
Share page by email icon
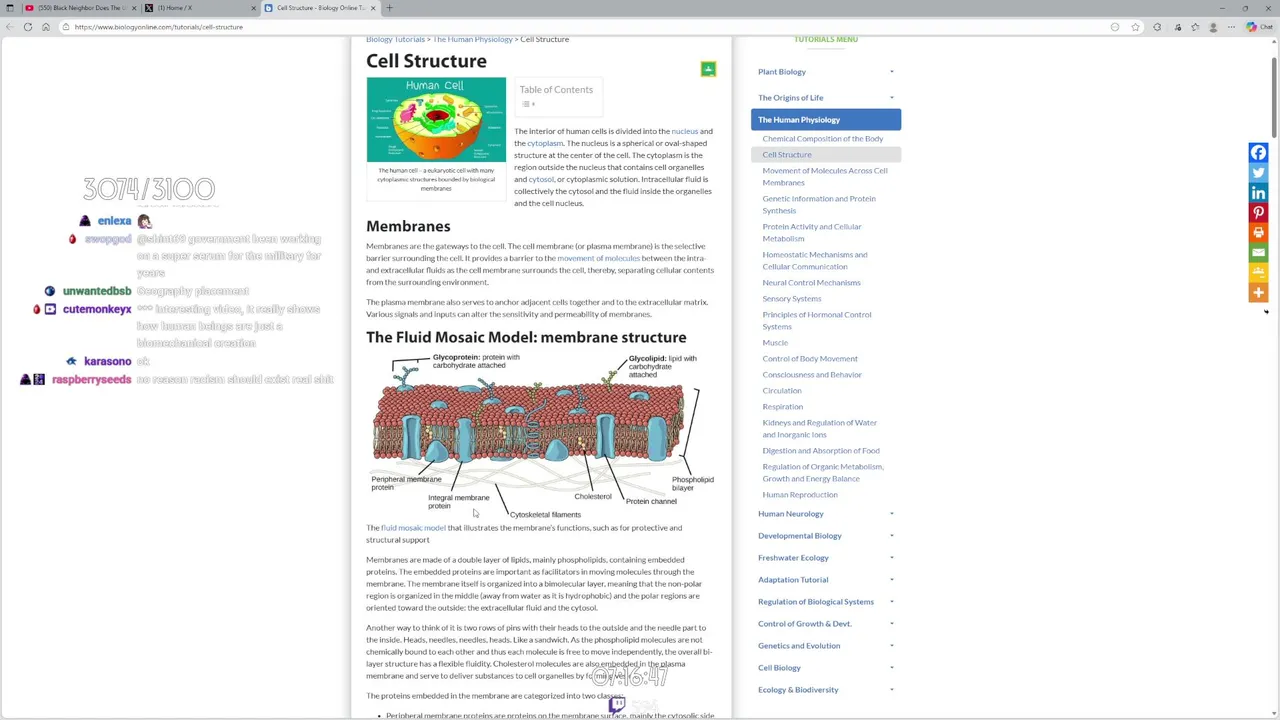click(1258, 253)
